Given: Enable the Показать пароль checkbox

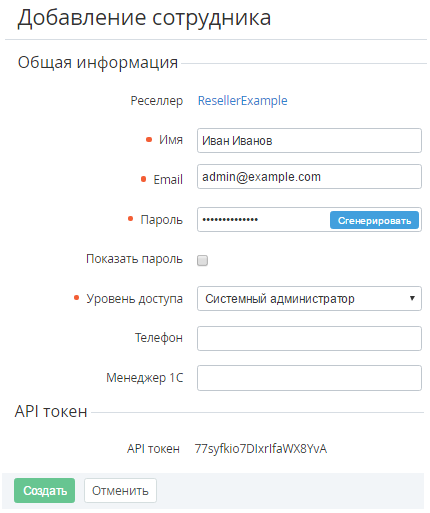Looking at the screenshot, I should 202,260.
